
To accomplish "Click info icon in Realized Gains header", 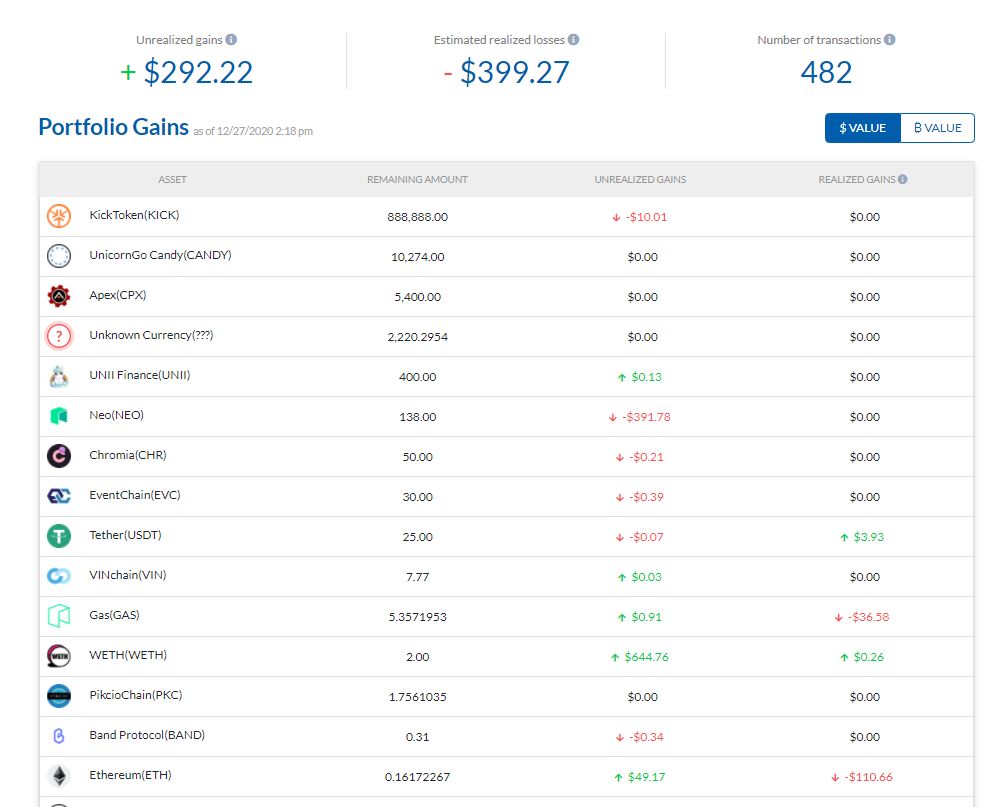I will pyautogui.click(x=902, y=180).
